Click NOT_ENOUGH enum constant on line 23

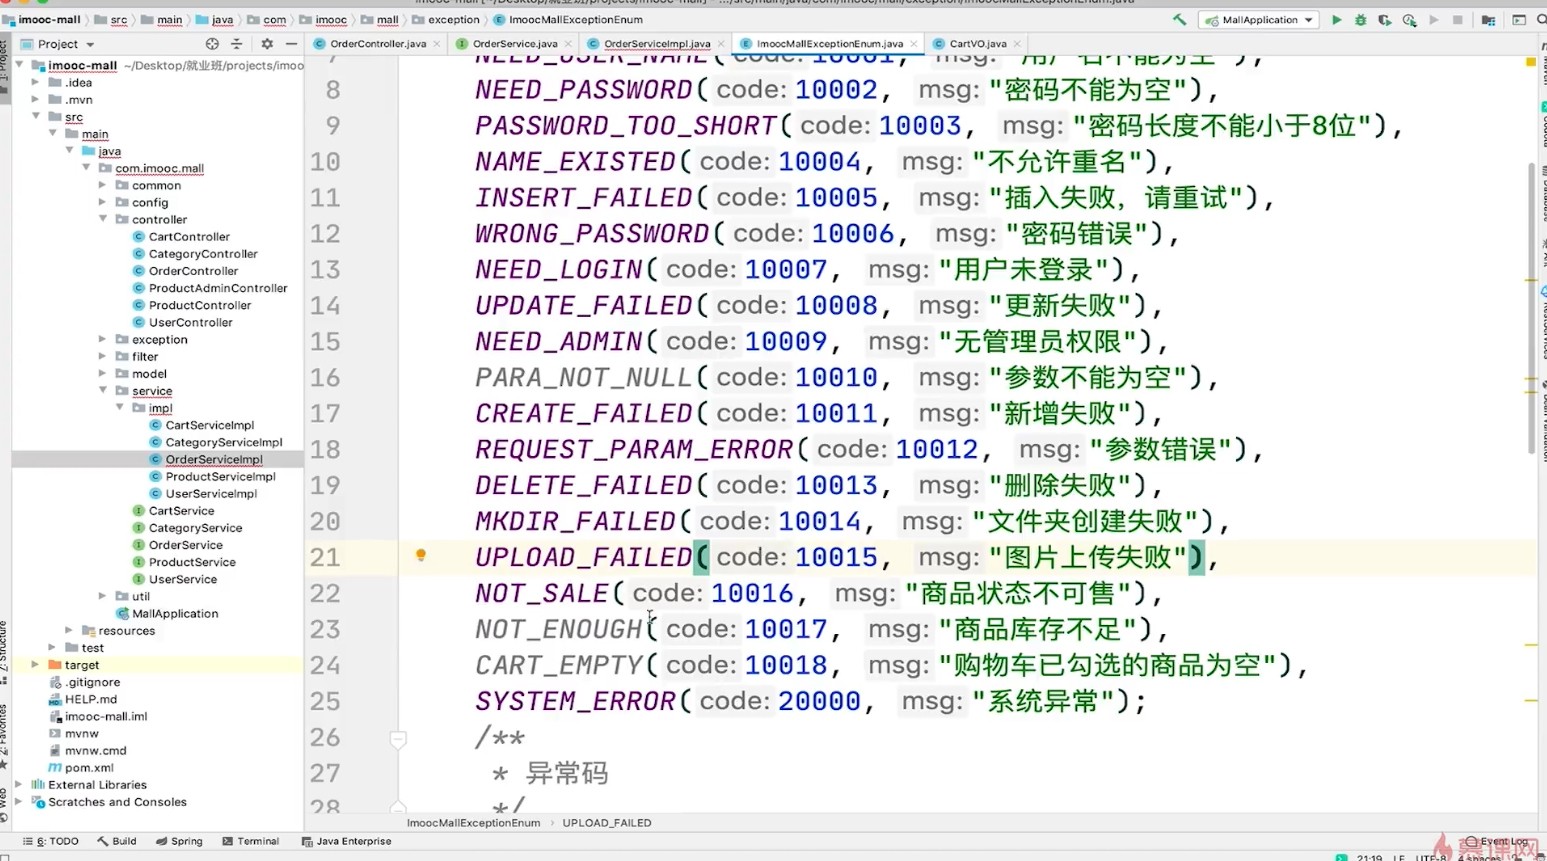(559, 629)
